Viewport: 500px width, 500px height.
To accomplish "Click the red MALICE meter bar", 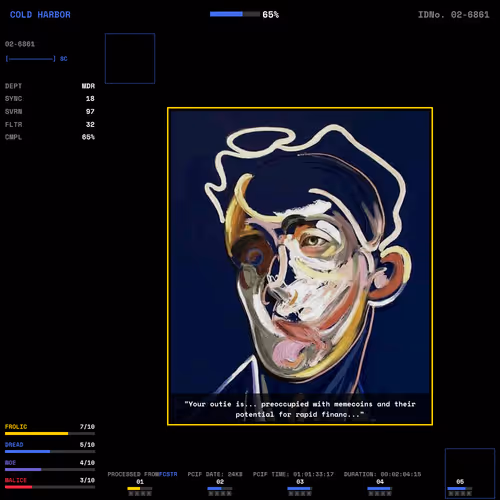I will [x=50, y=487].
